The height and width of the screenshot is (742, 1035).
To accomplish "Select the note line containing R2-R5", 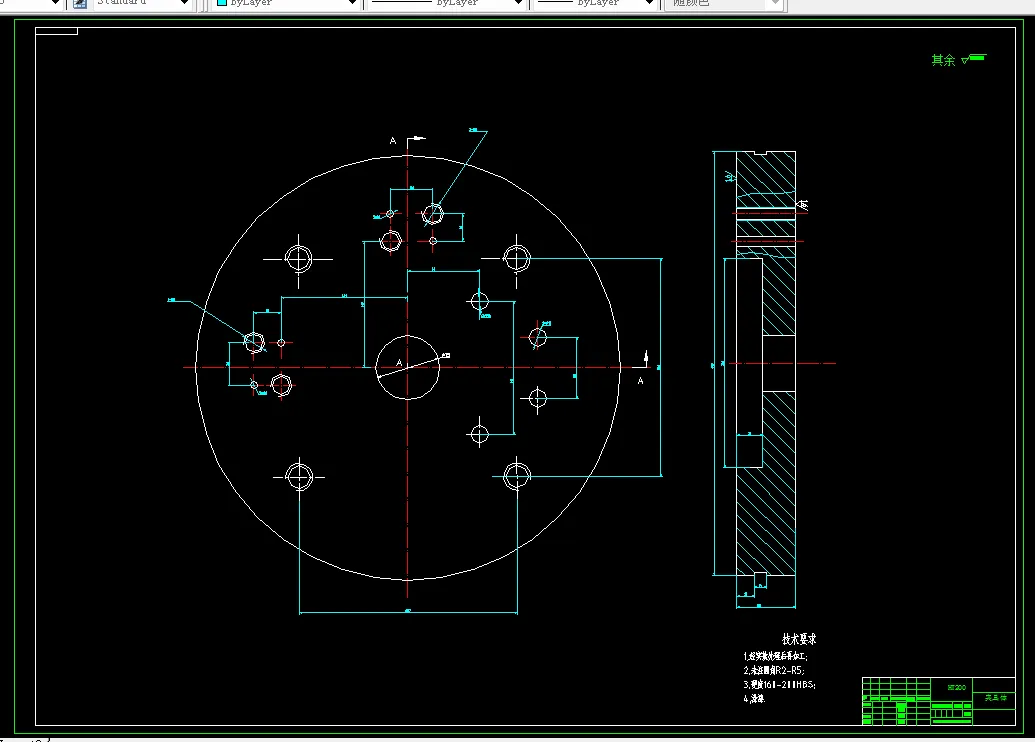I will [774, 670].
